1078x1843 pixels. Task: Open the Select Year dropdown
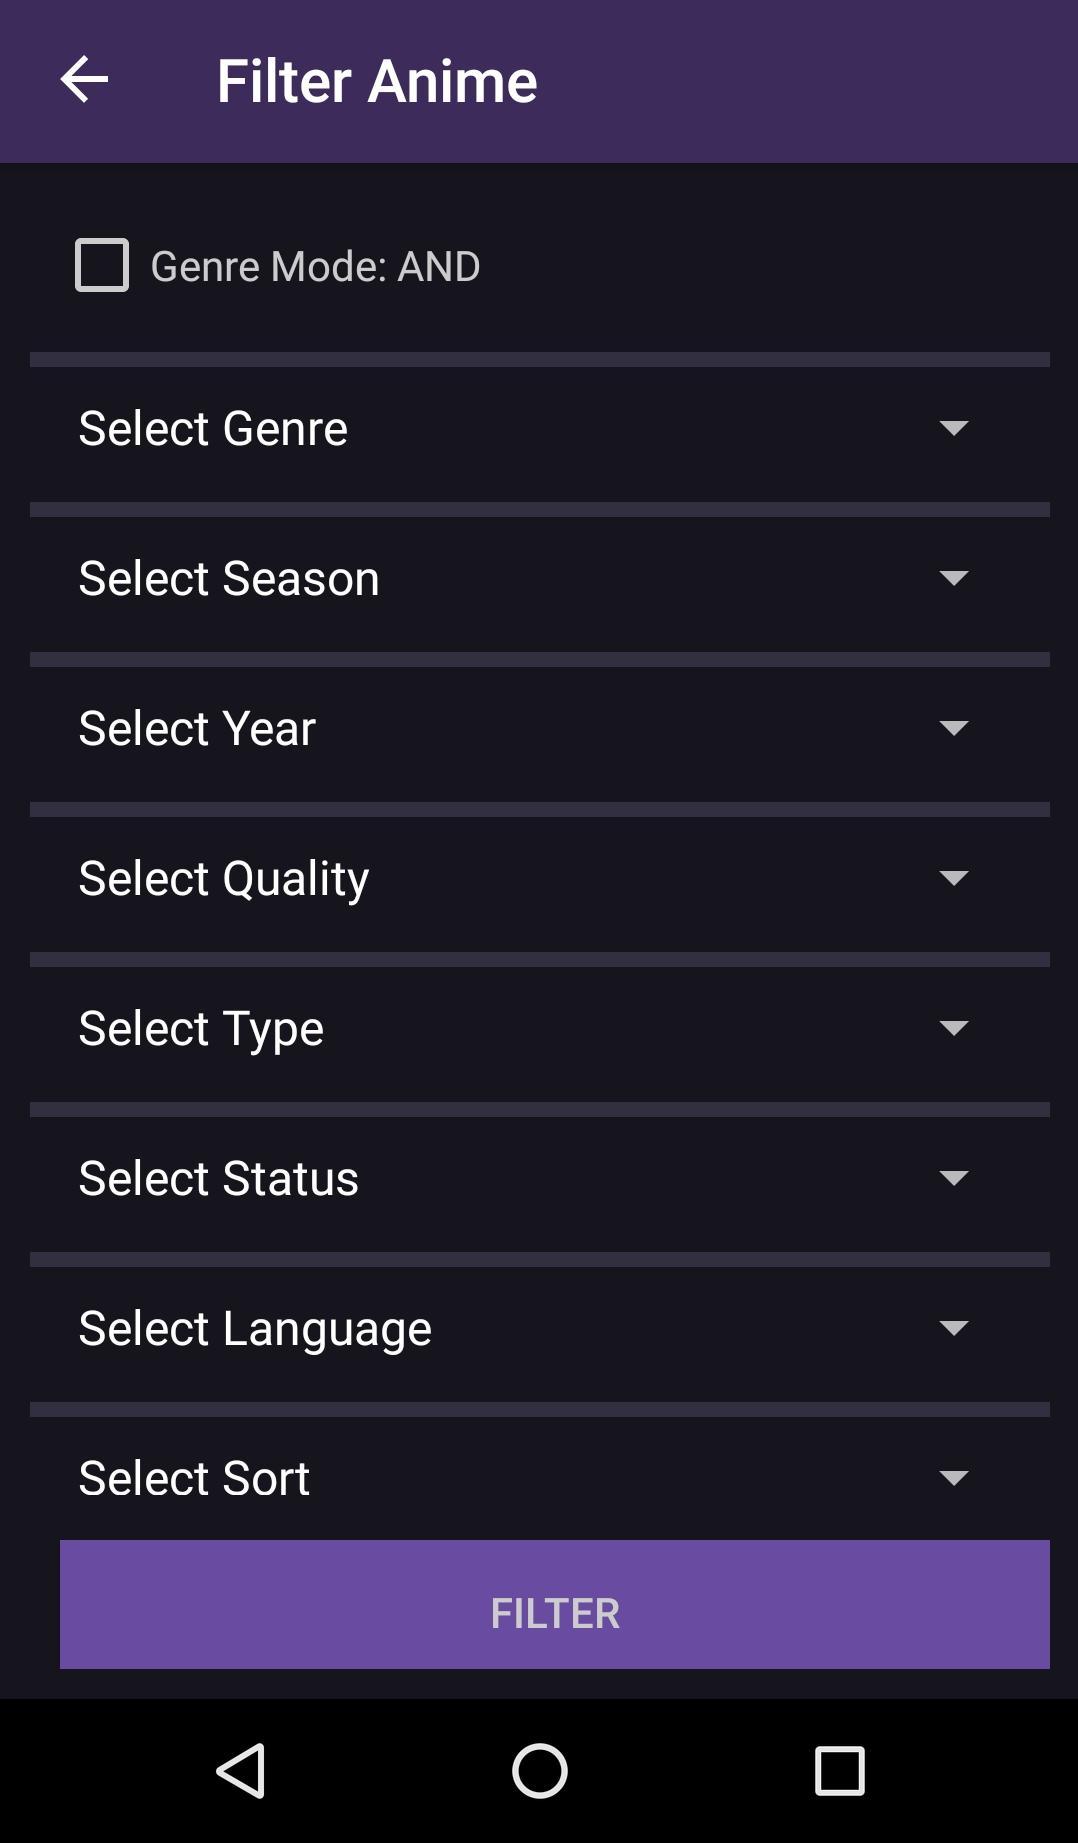pyautogui.click(x=540, y=728)
